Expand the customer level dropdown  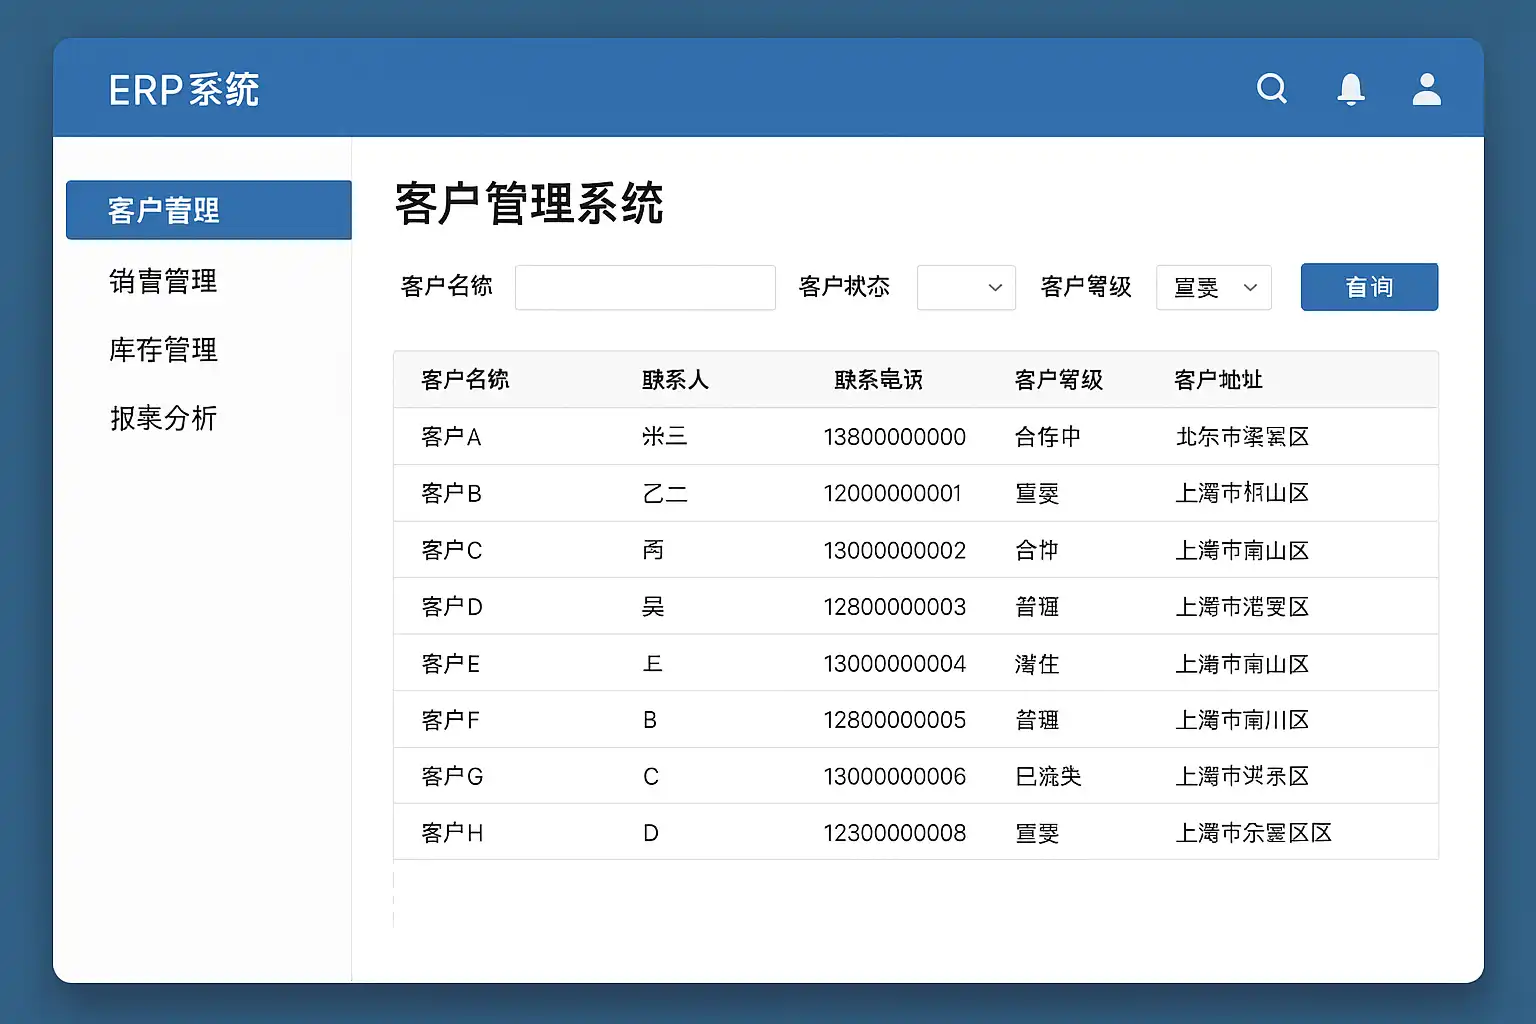tap(1213, 288)
